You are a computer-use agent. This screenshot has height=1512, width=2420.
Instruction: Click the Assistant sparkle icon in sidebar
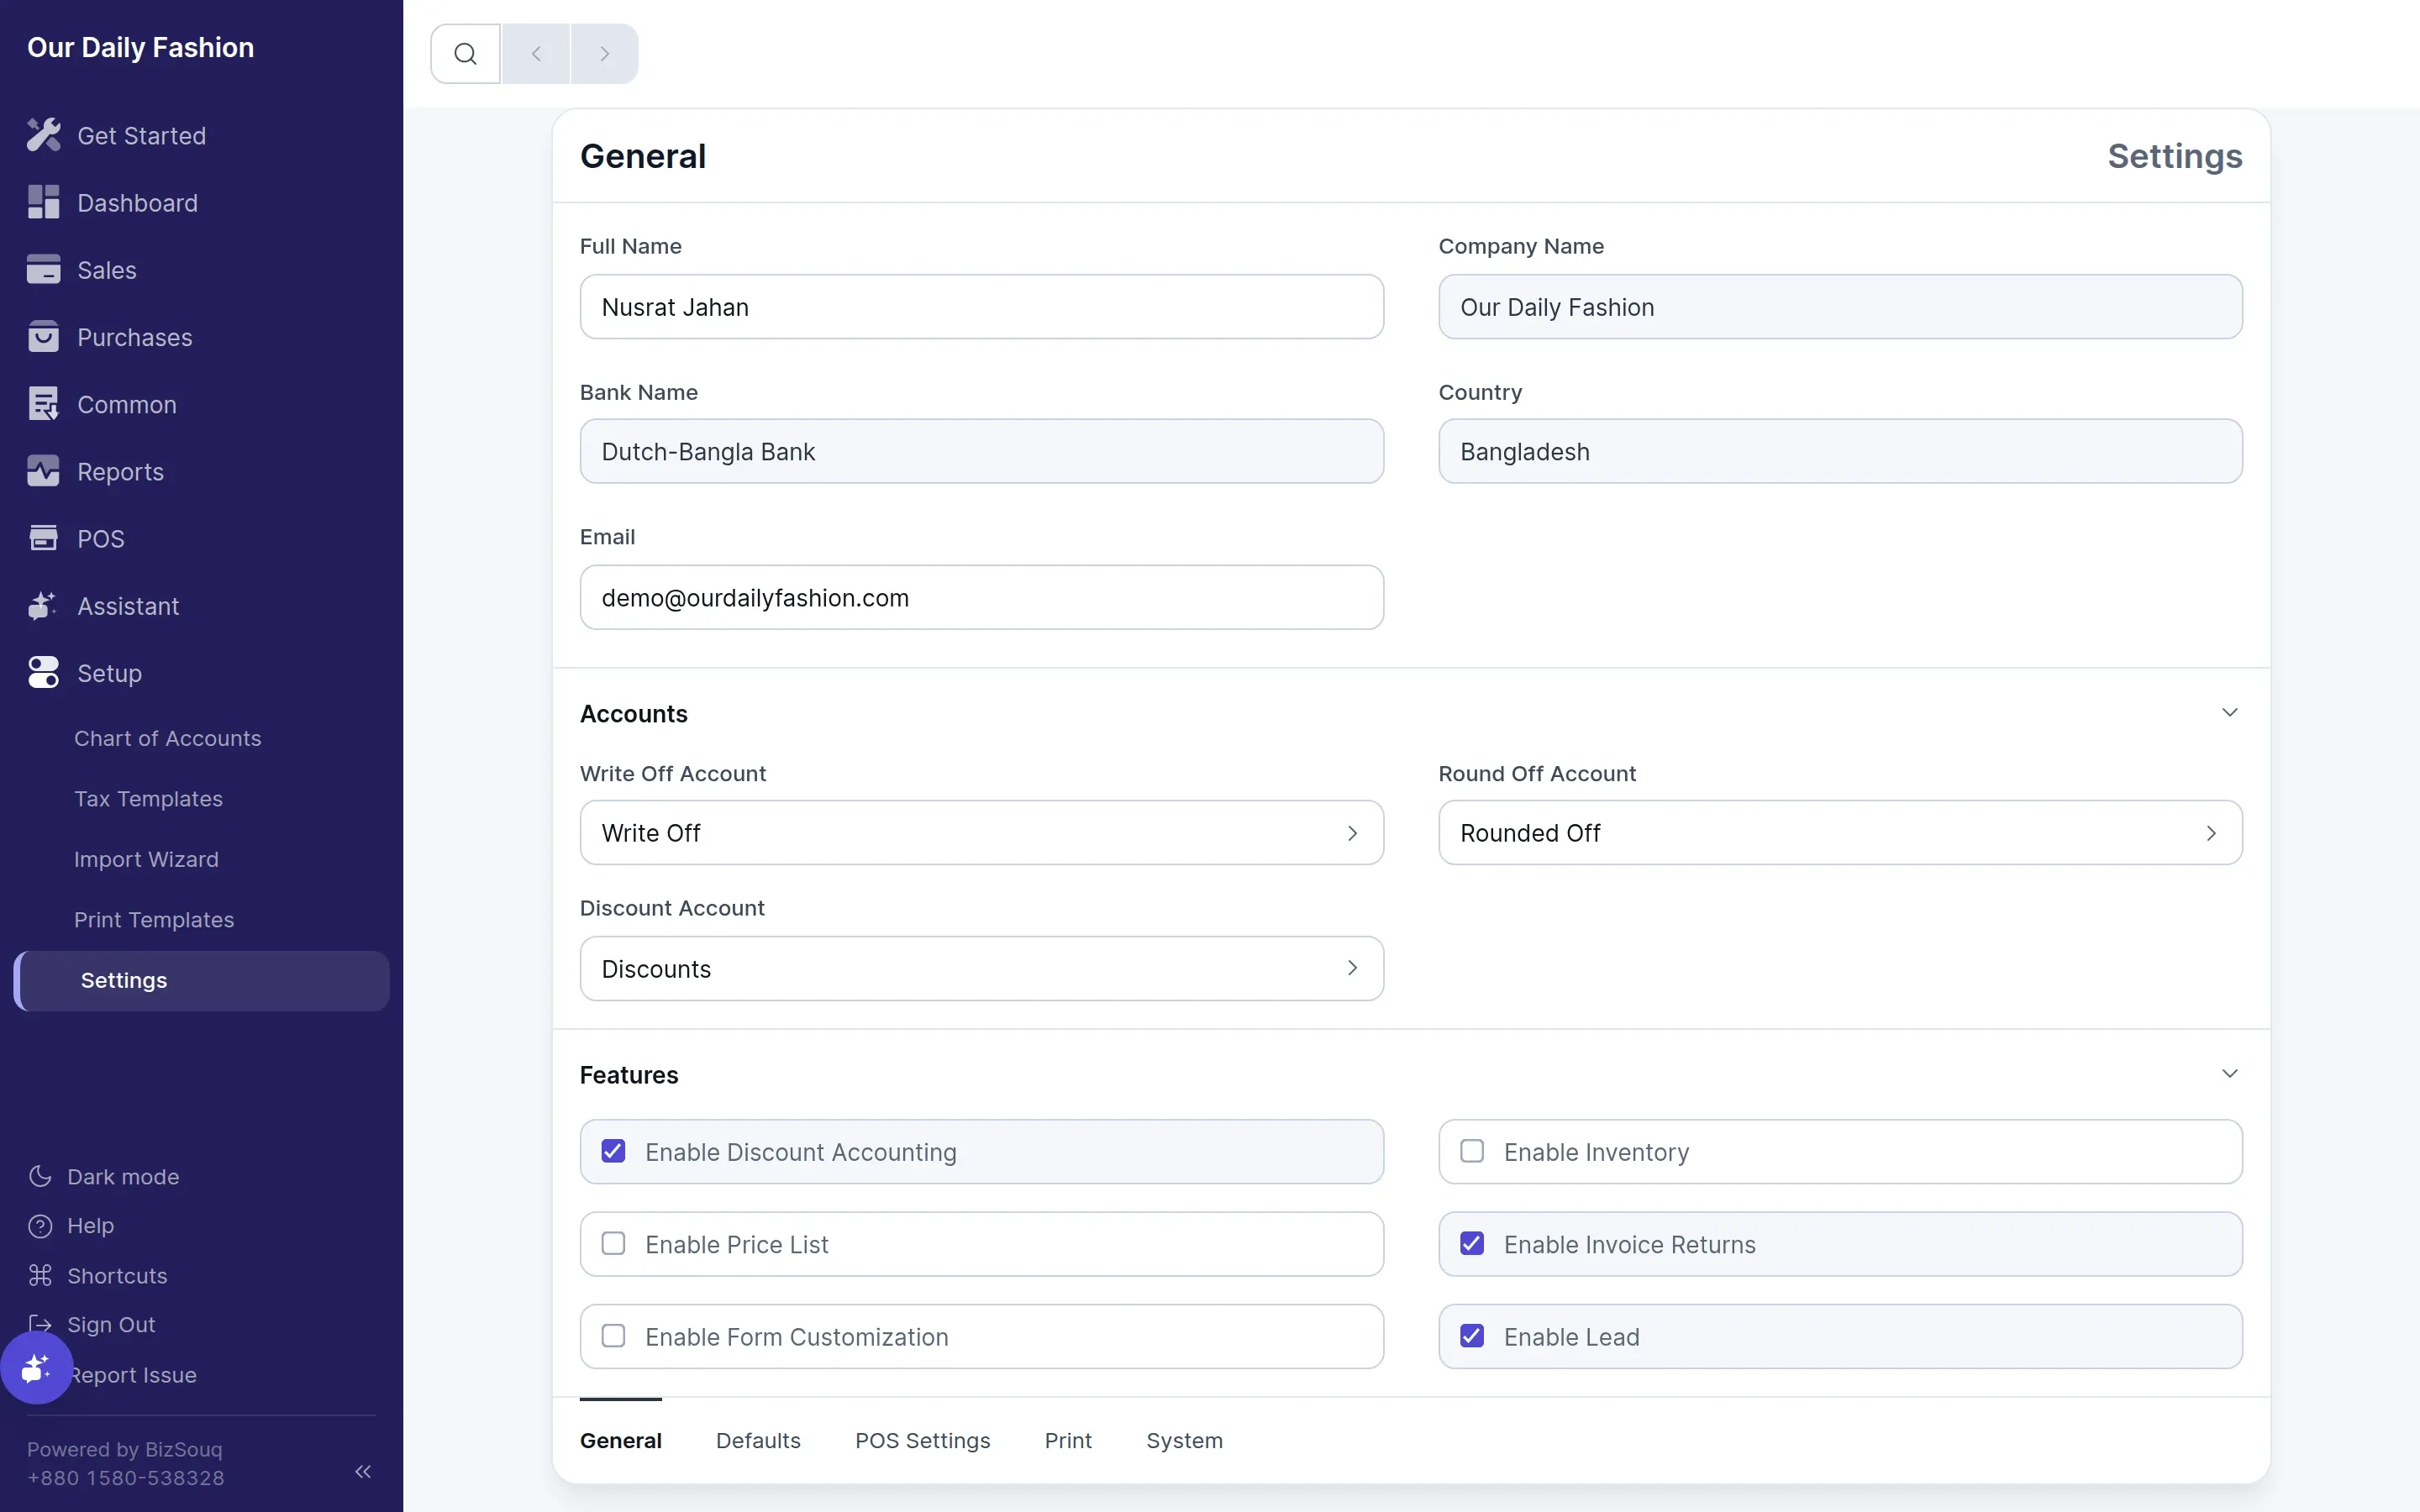pos(43,605)
